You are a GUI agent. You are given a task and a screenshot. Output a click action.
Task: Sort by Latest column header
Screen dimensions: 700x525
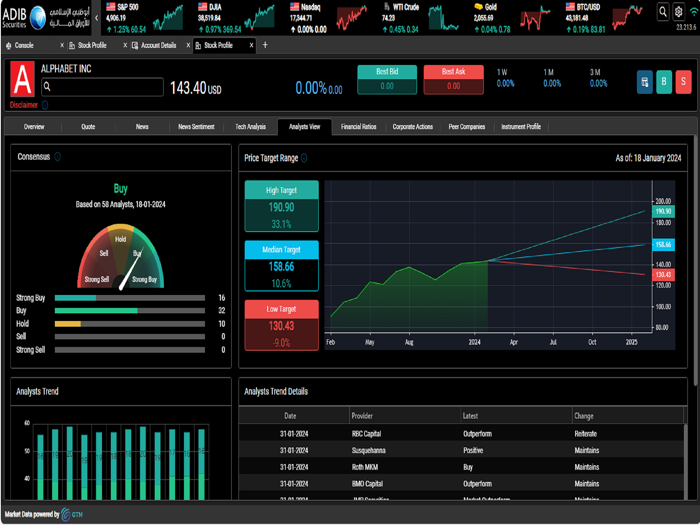(516, 416)
